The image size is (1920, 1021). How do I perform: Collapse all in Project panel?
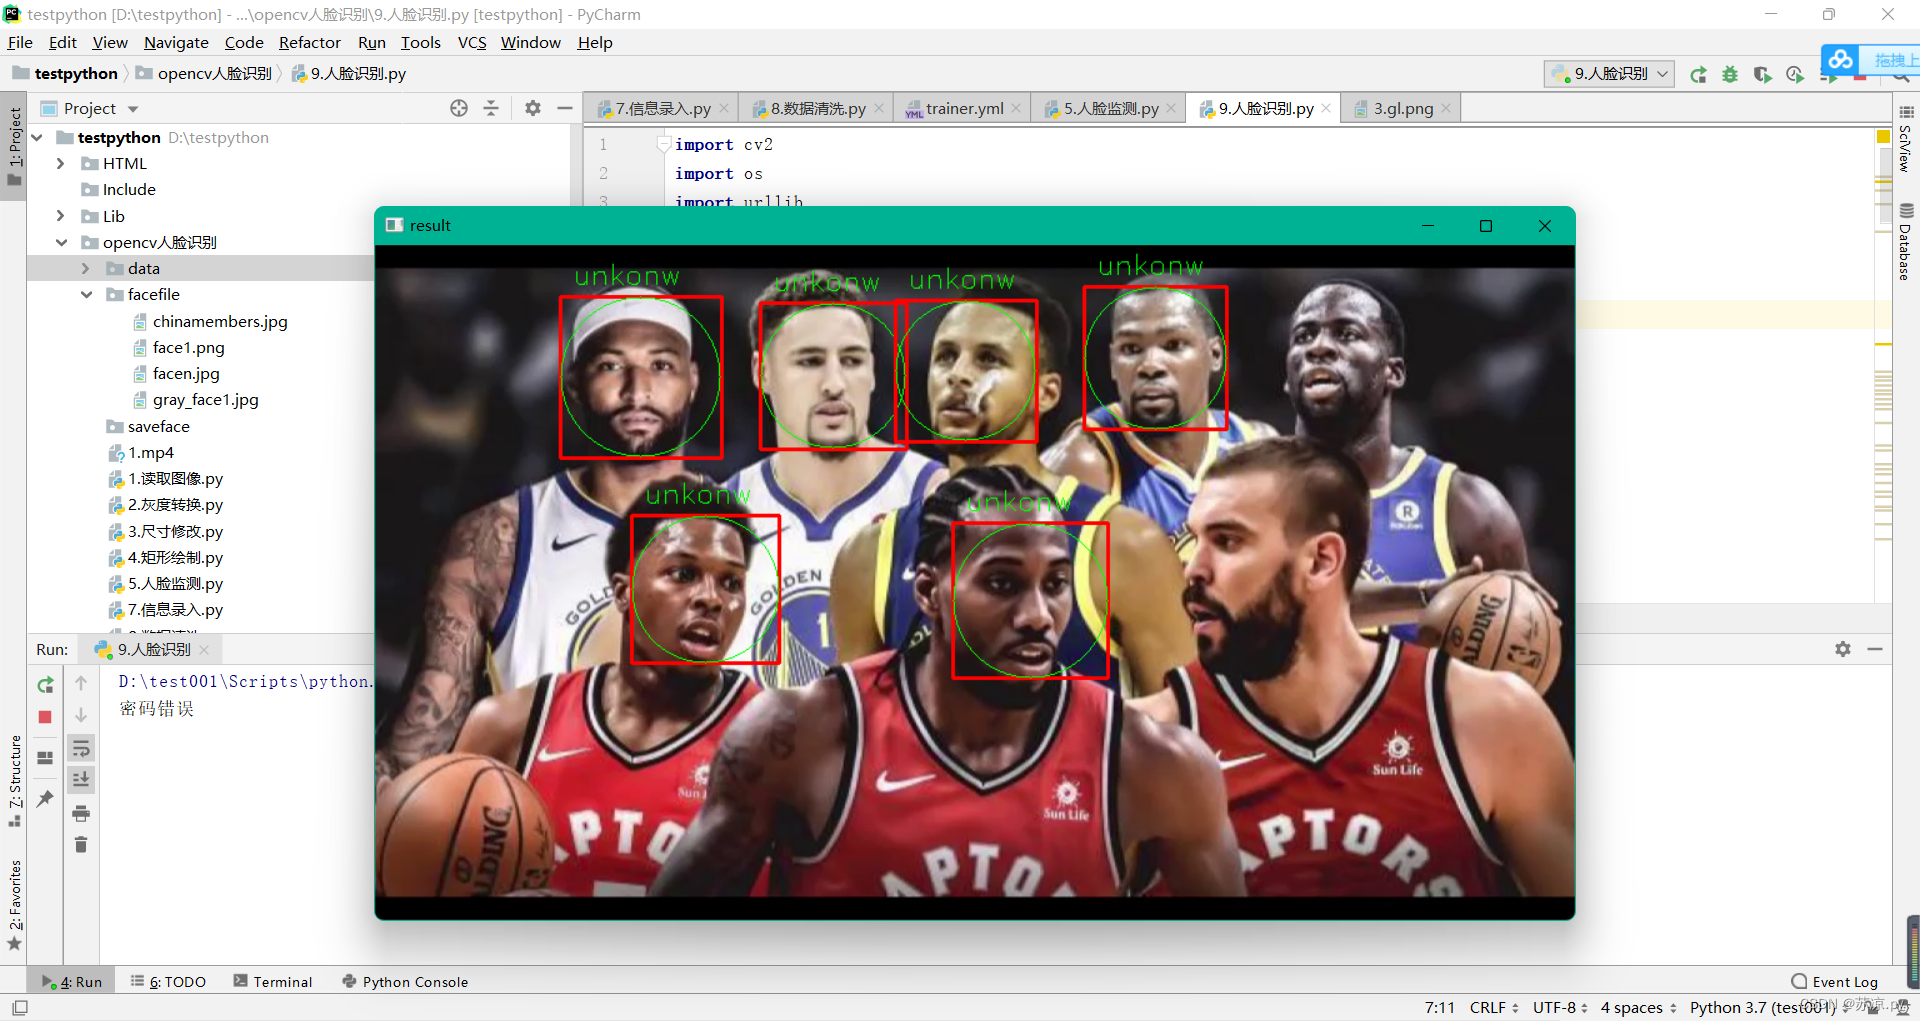[491, 108]
